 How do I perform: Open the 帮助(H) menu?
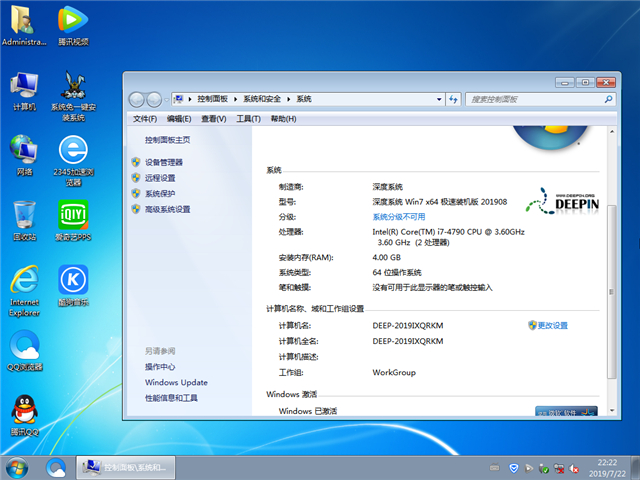283,119
